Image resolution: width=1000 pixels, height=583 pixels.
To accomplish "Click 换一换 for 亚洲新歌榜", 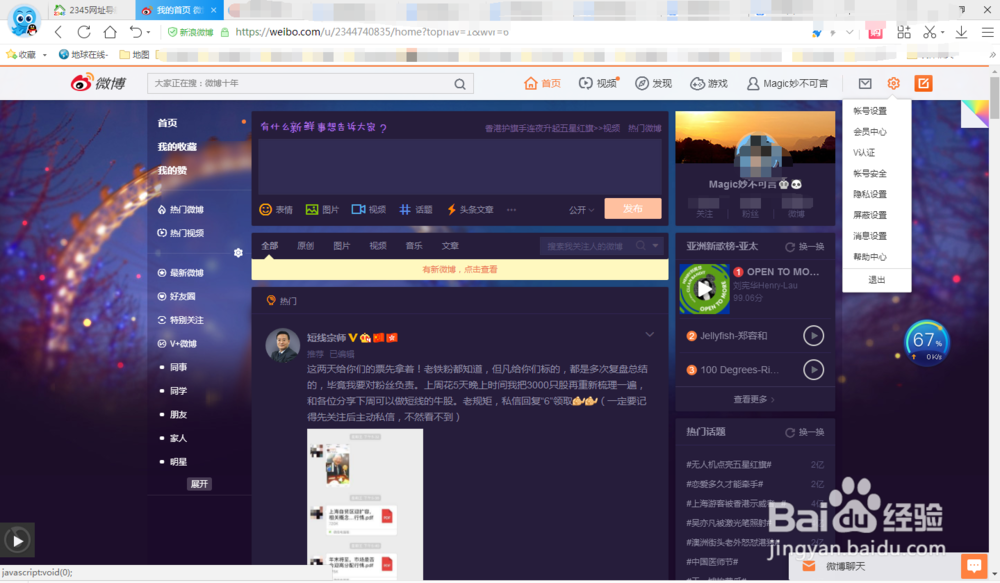I will 805,246.
